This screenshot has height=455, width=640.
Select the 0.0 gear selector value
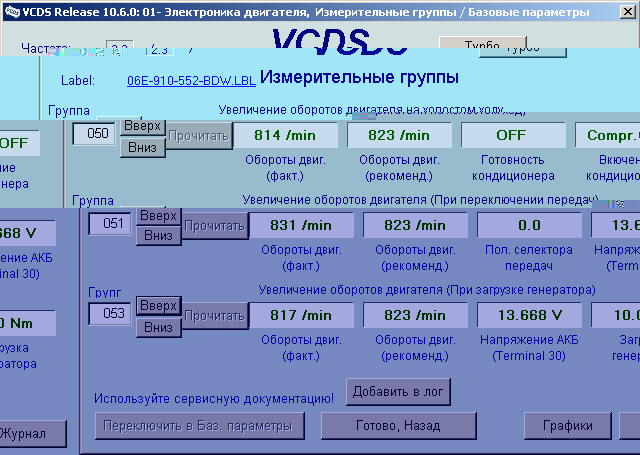529,225
